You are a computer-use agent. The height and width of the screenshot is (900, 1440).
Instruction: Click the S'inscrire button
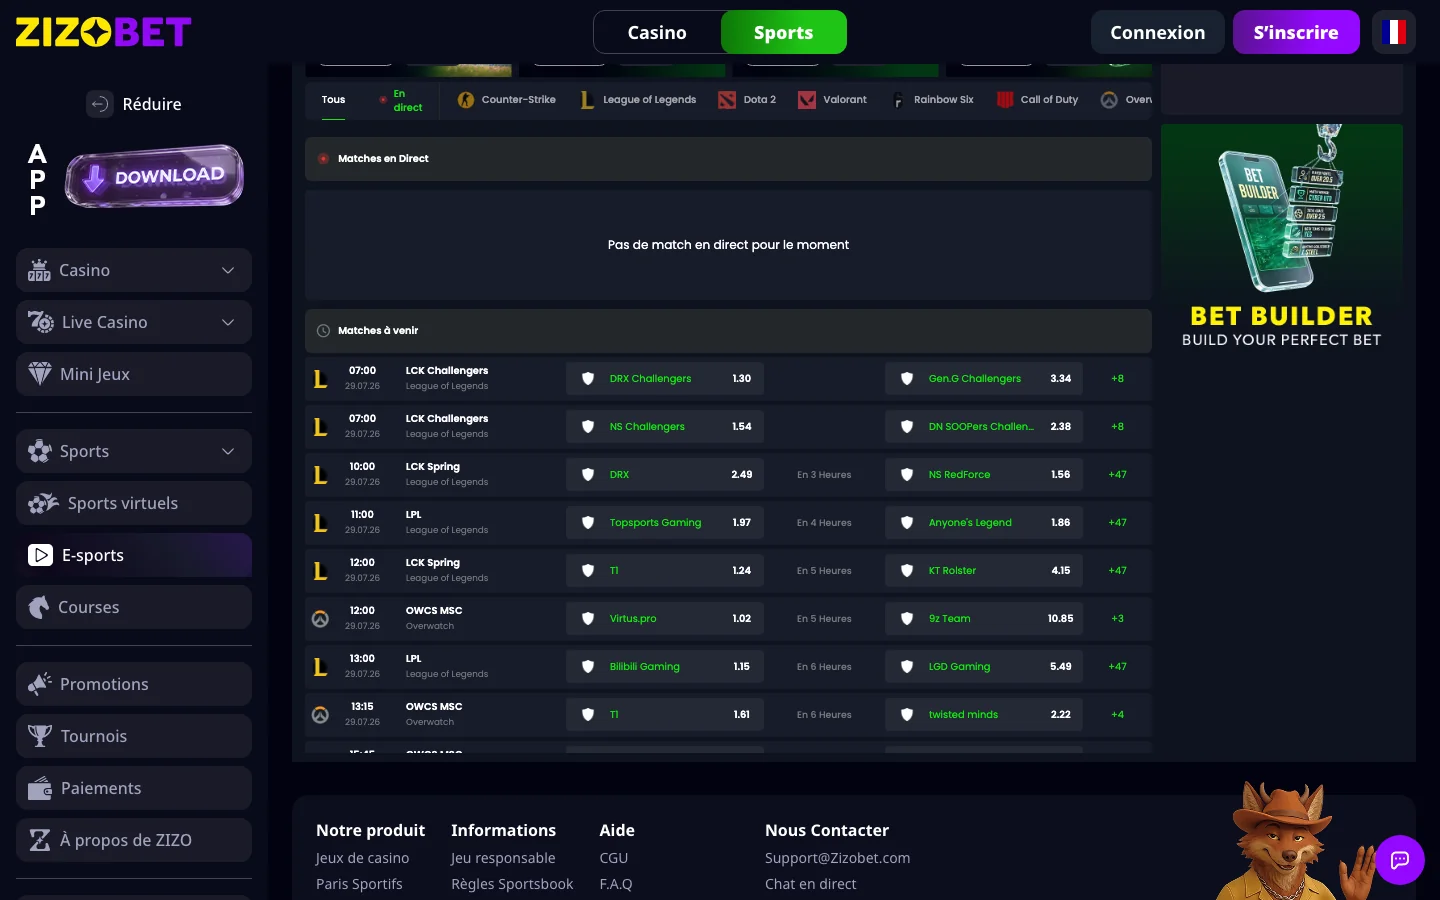(x=1296, y=32)
